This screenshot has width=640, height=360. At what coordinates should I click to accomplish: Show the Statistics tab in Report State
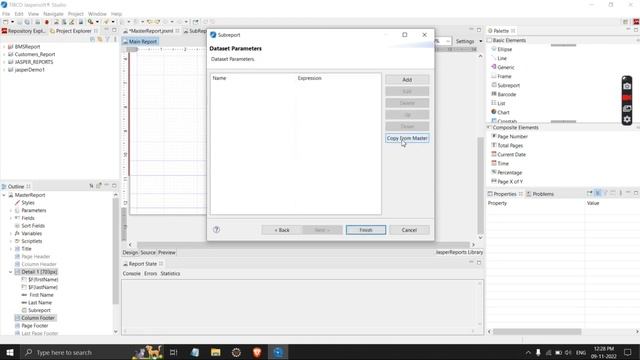tap(170, 273)
